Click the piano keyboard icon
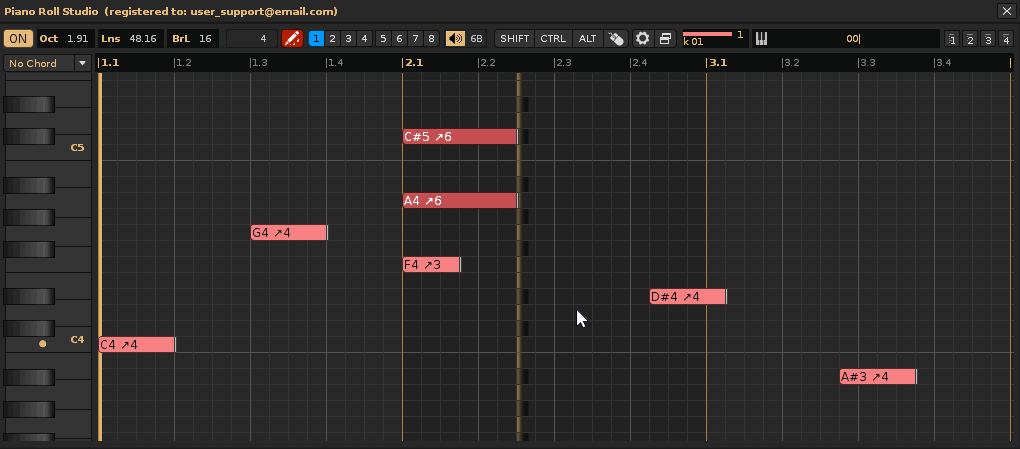 (x=761, y=39)
